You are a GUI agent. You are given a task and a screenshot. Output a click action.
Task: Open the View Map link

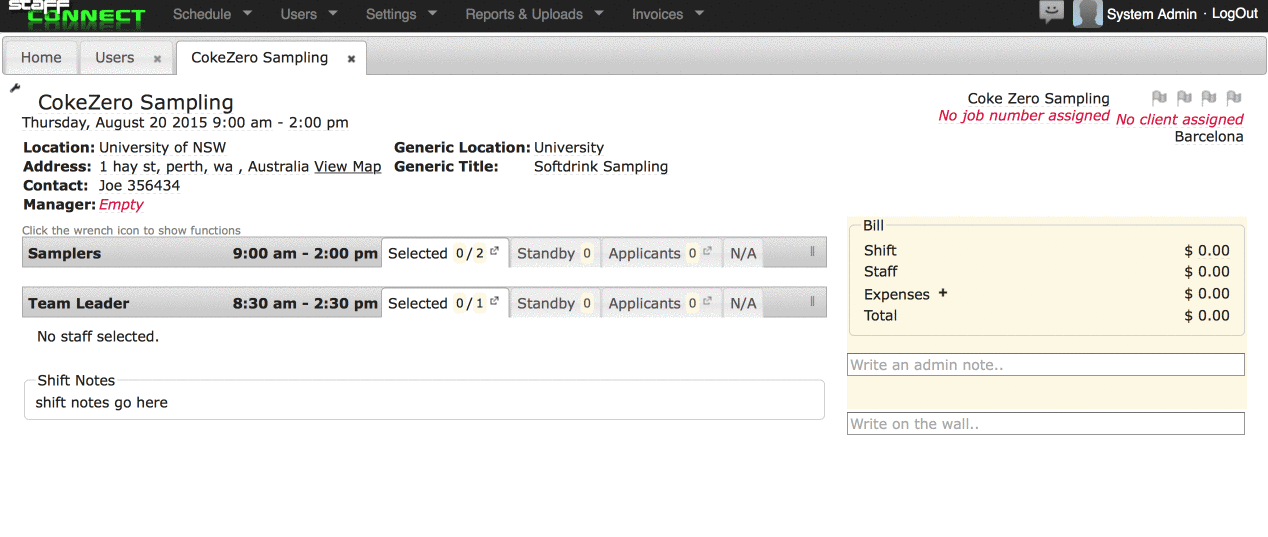tap(348, 166)
